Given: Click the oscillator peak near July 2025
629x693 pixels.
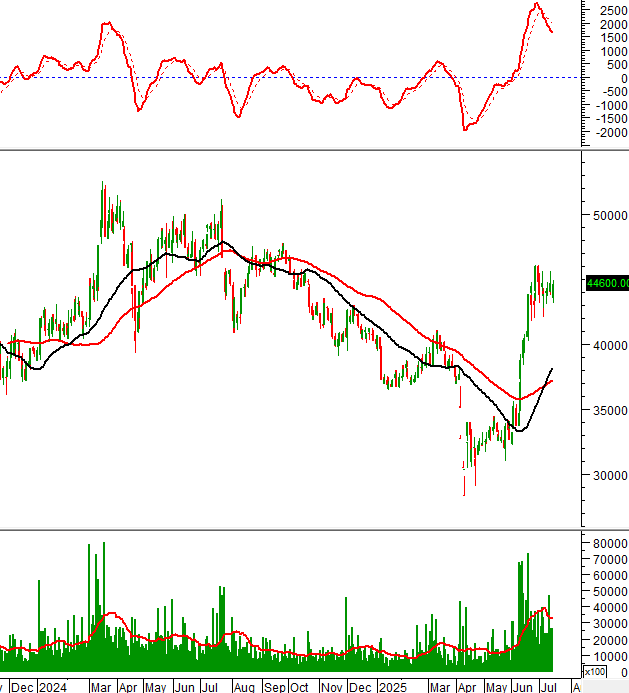Looking at the screenshot, I should pyautogui.click(x=536, y=5).
